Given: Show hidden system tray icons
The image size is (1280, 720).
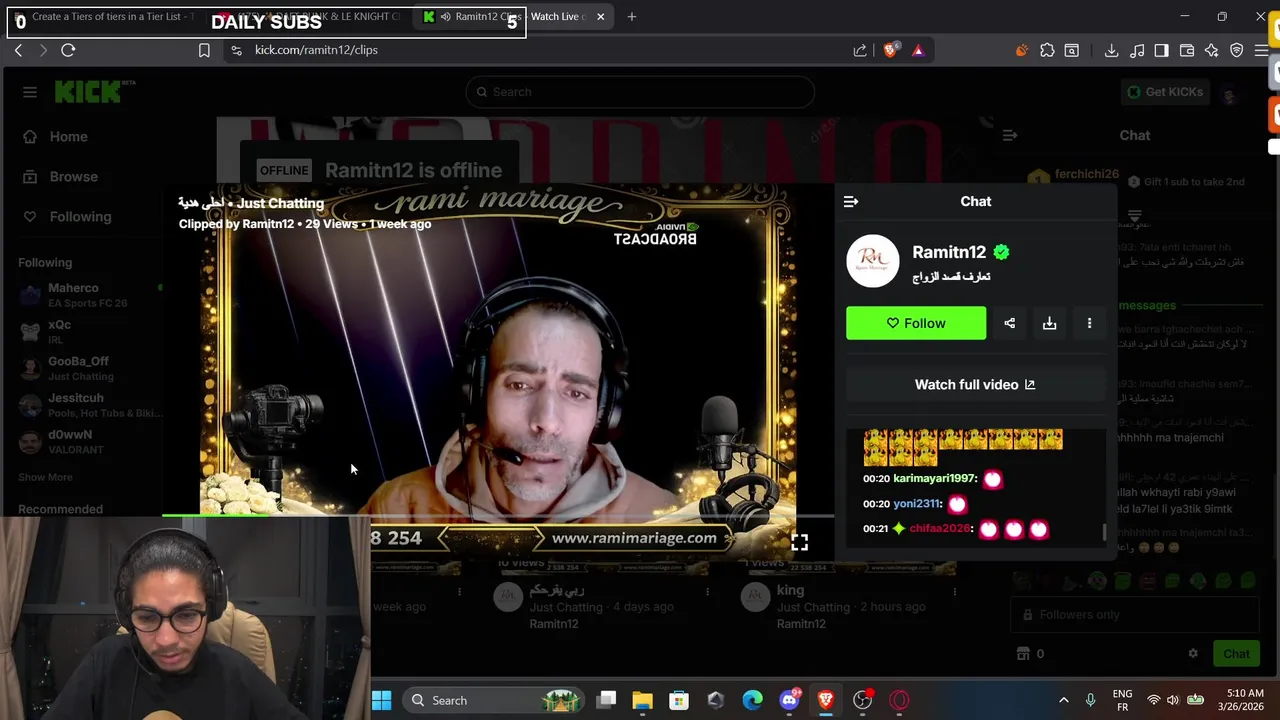Looking at the screenshot, I should pos(1063,700).
